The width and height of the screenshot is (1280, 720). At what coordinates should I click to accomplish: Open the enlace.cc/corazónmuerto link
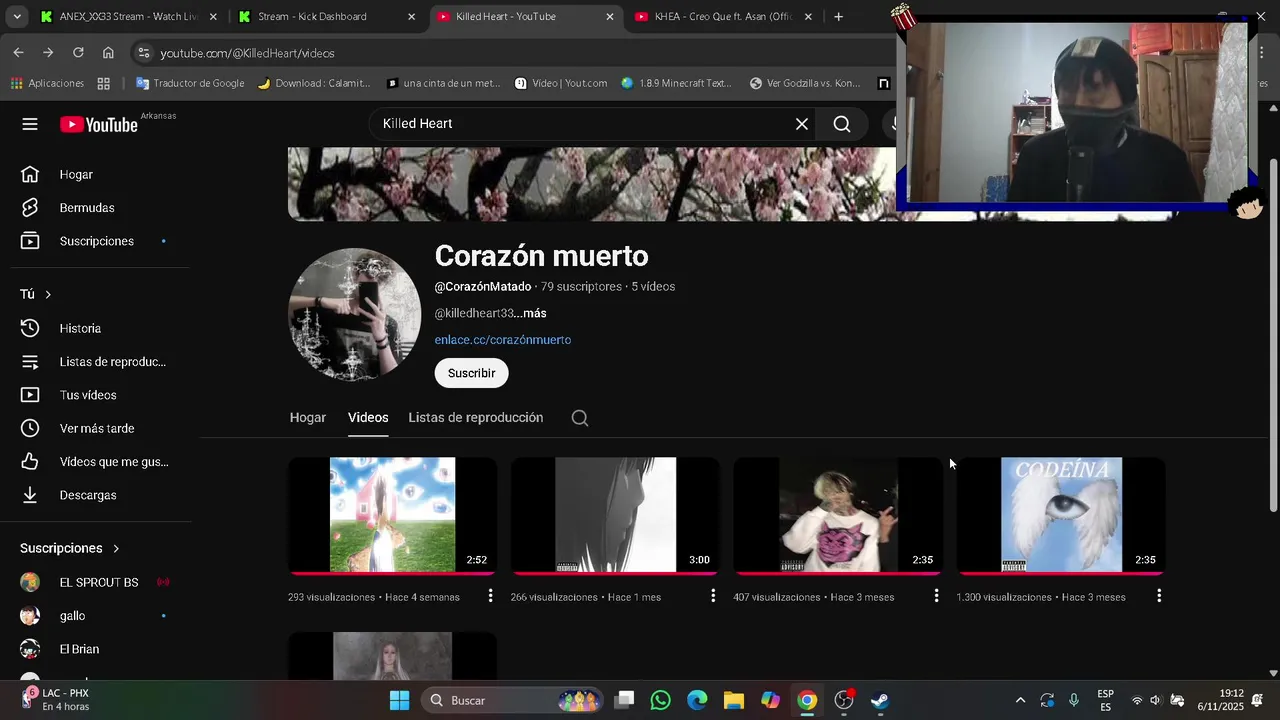pyautogui.click(x=503, y=340)
